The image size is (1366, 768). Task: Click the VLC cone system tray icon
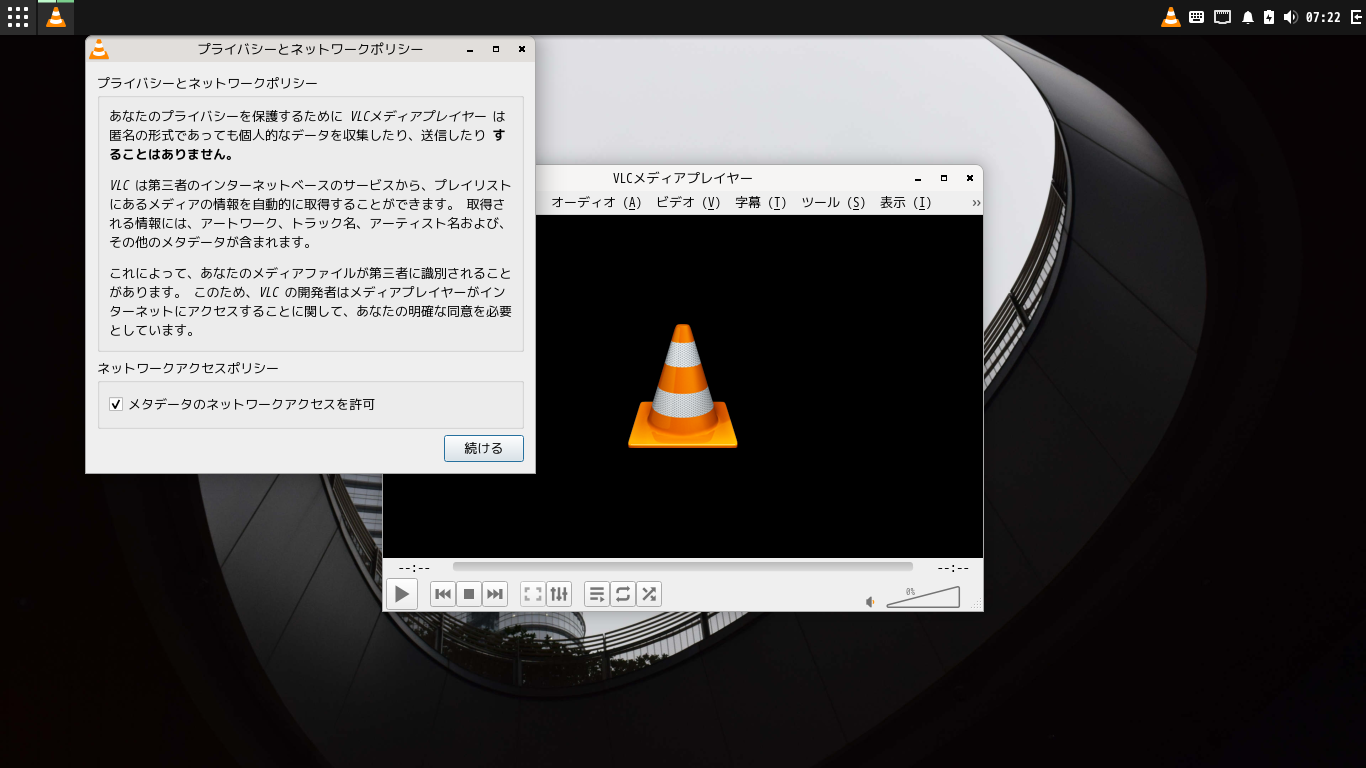click(x=1170, y=17)
